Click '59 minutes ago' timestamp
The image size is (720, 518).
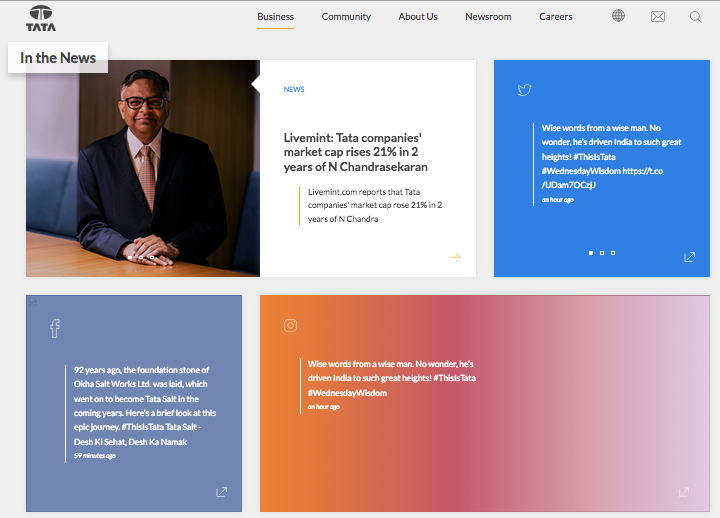(95, 456)
